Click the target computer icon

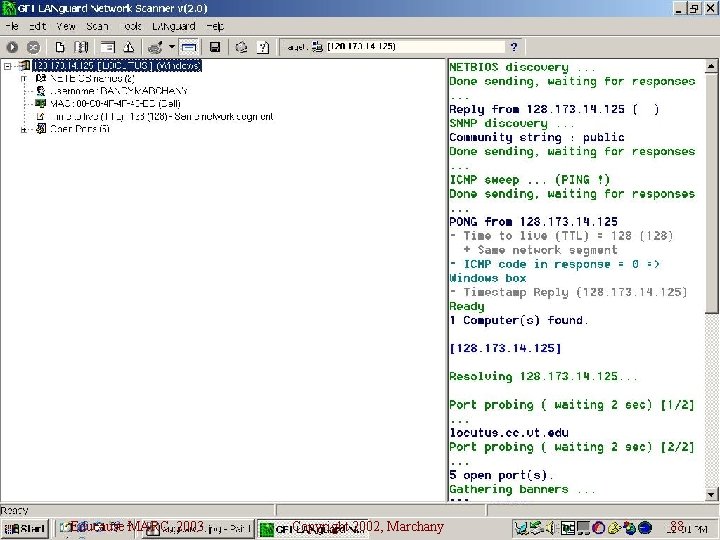pos(317,46)
